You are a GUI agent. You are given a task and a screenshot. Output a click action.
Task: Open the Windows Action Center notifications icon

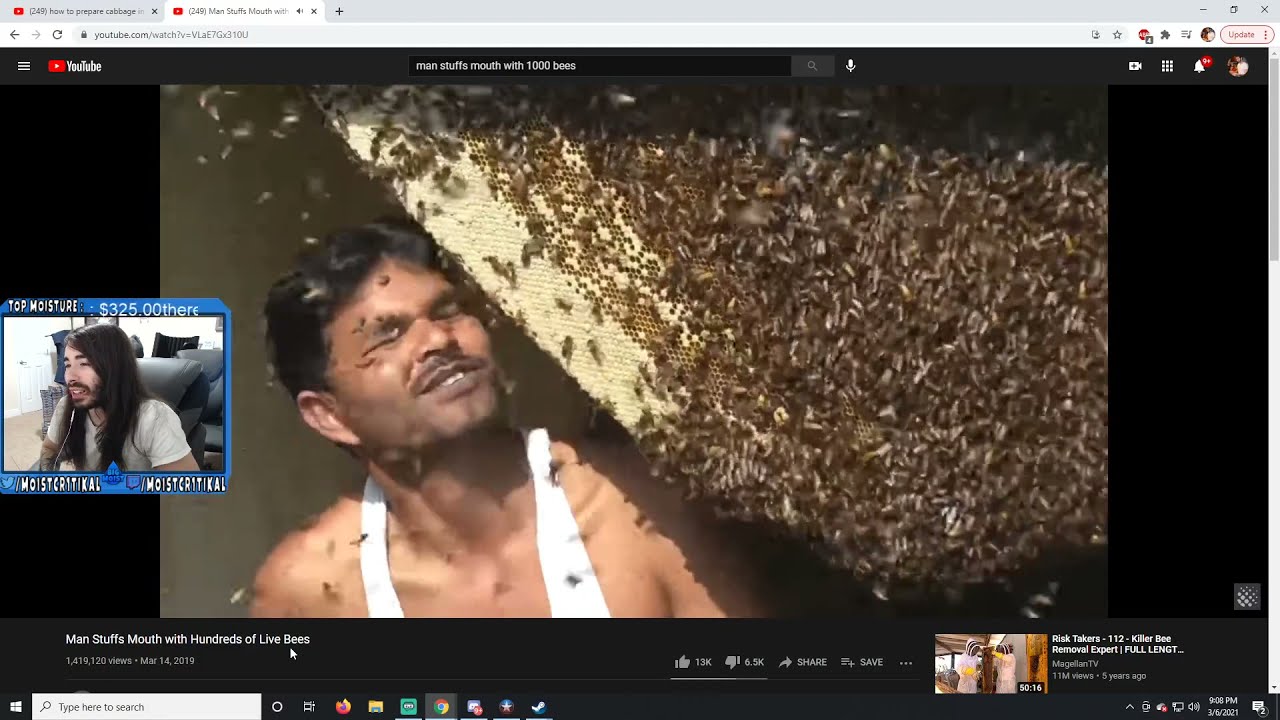tap(1260, 707)
